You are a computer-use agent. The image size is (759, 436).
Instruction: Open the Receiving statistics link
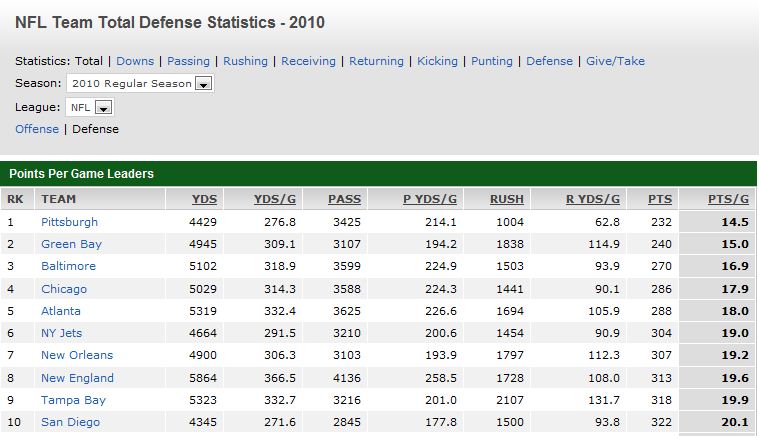click(x=308, y=61)
